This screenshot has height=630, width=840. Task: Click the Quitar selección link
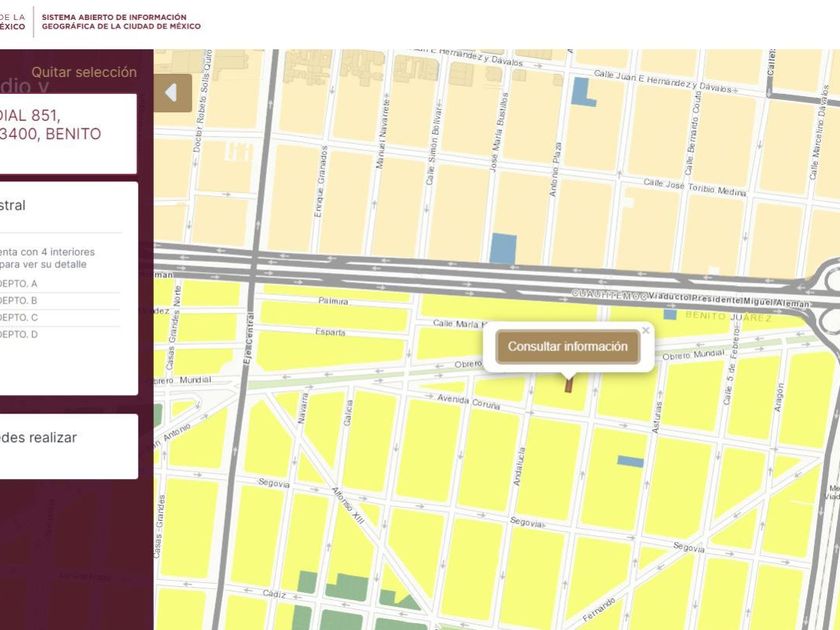[84, 72]
